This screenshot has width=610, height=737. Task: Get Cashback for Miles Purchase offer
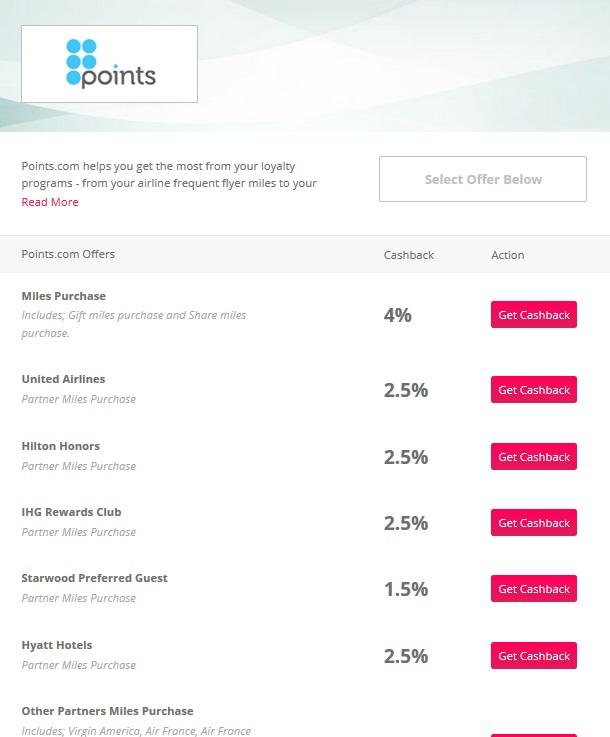click(534, 315)
